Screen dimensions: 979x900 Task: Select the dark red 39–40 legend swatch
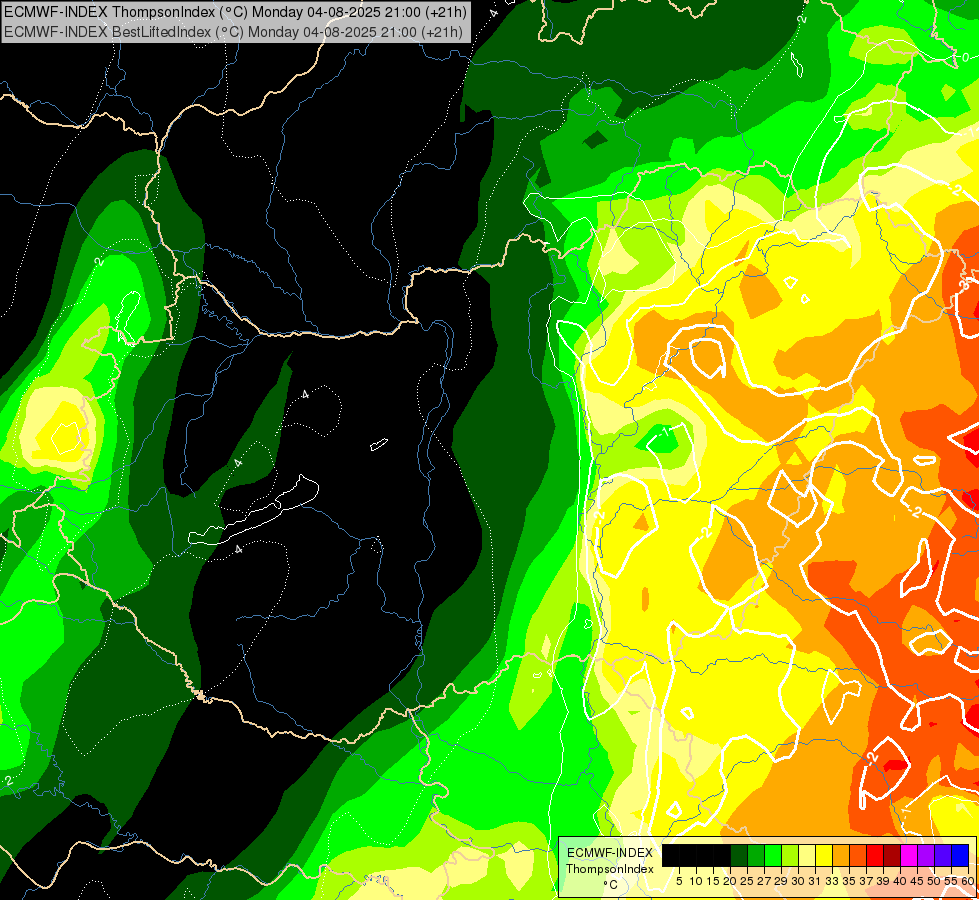(892, 855)
